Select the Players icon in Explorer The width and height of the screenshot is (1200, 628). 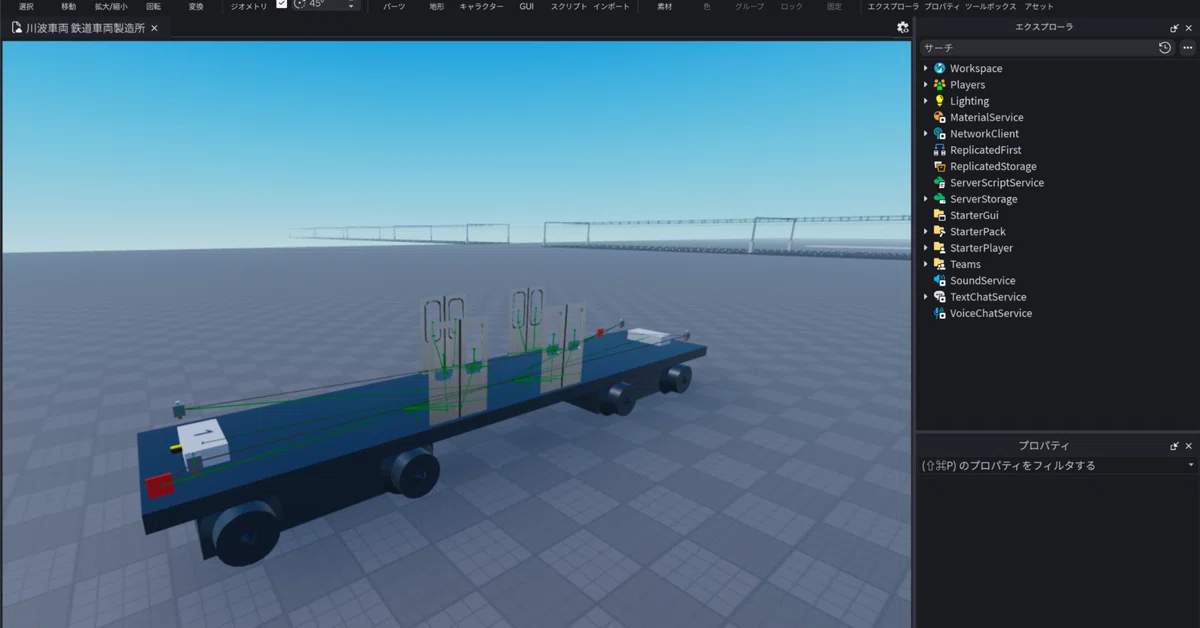(x=939, y=85)
